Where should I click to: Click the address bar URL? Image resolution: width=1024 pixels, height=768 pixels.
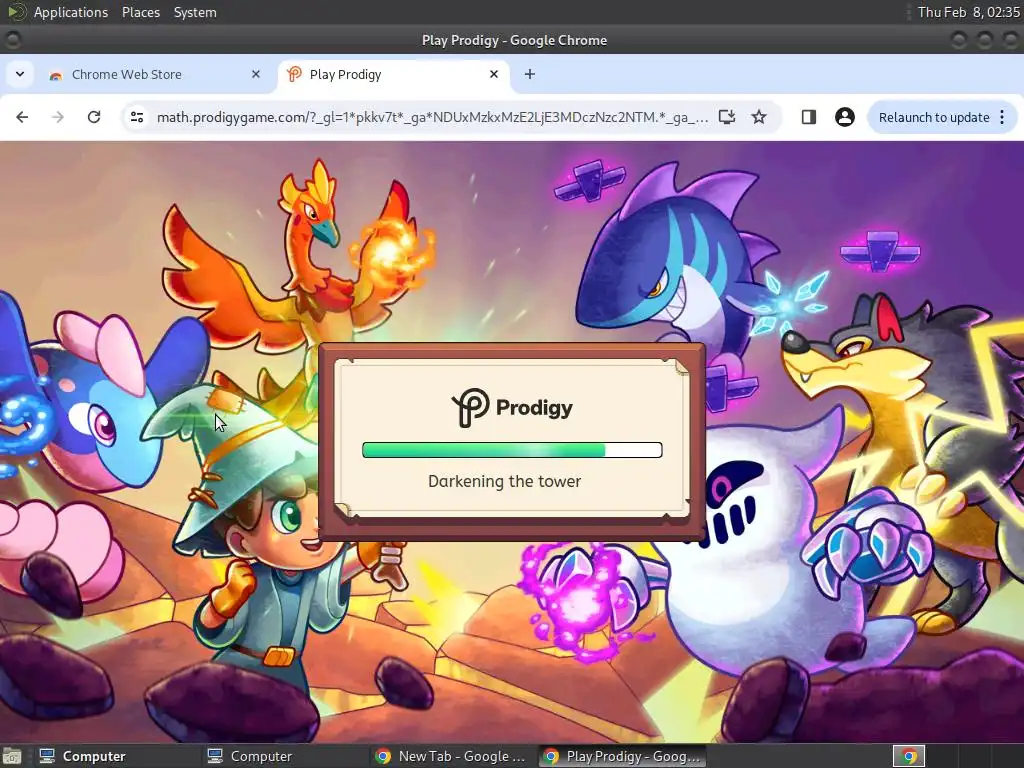(x=432, y=118)
